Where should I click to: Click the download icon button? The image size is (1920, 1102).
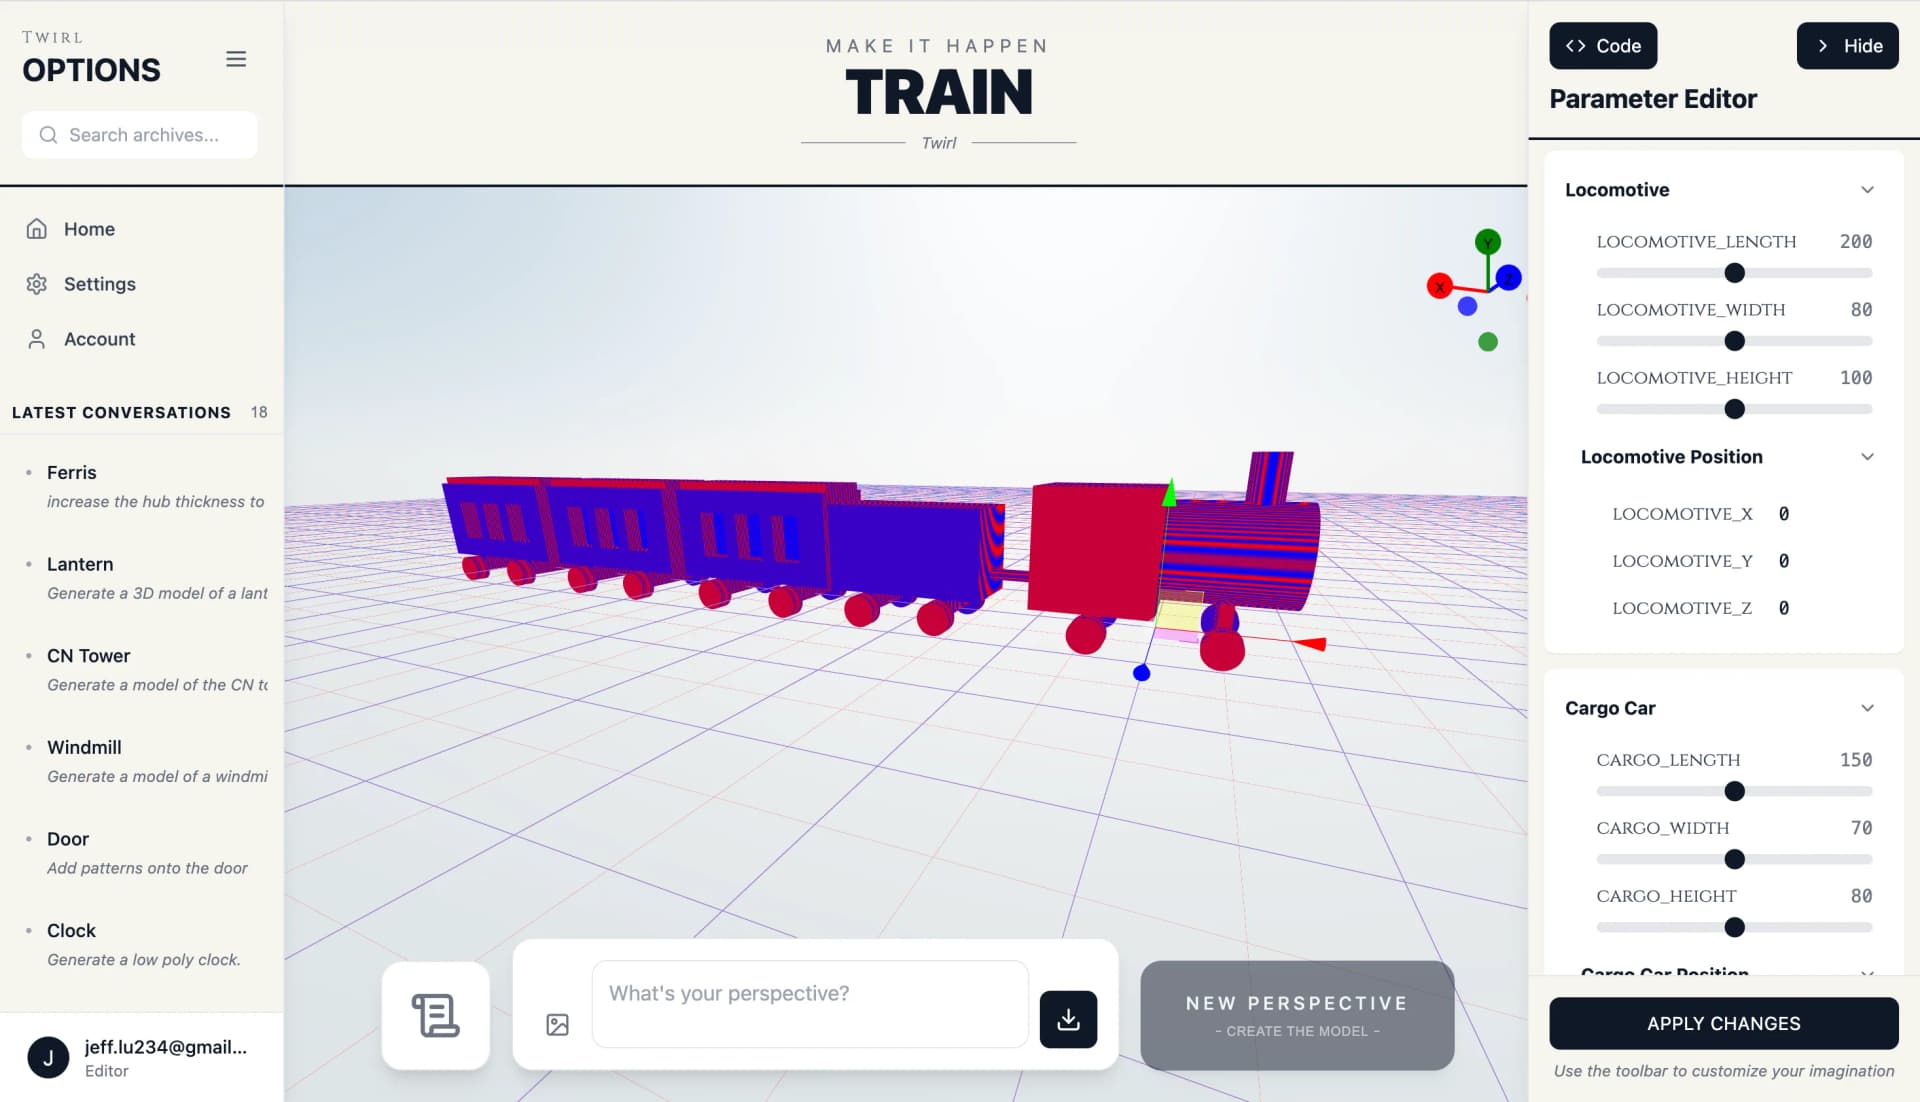pos(1068,1019)
